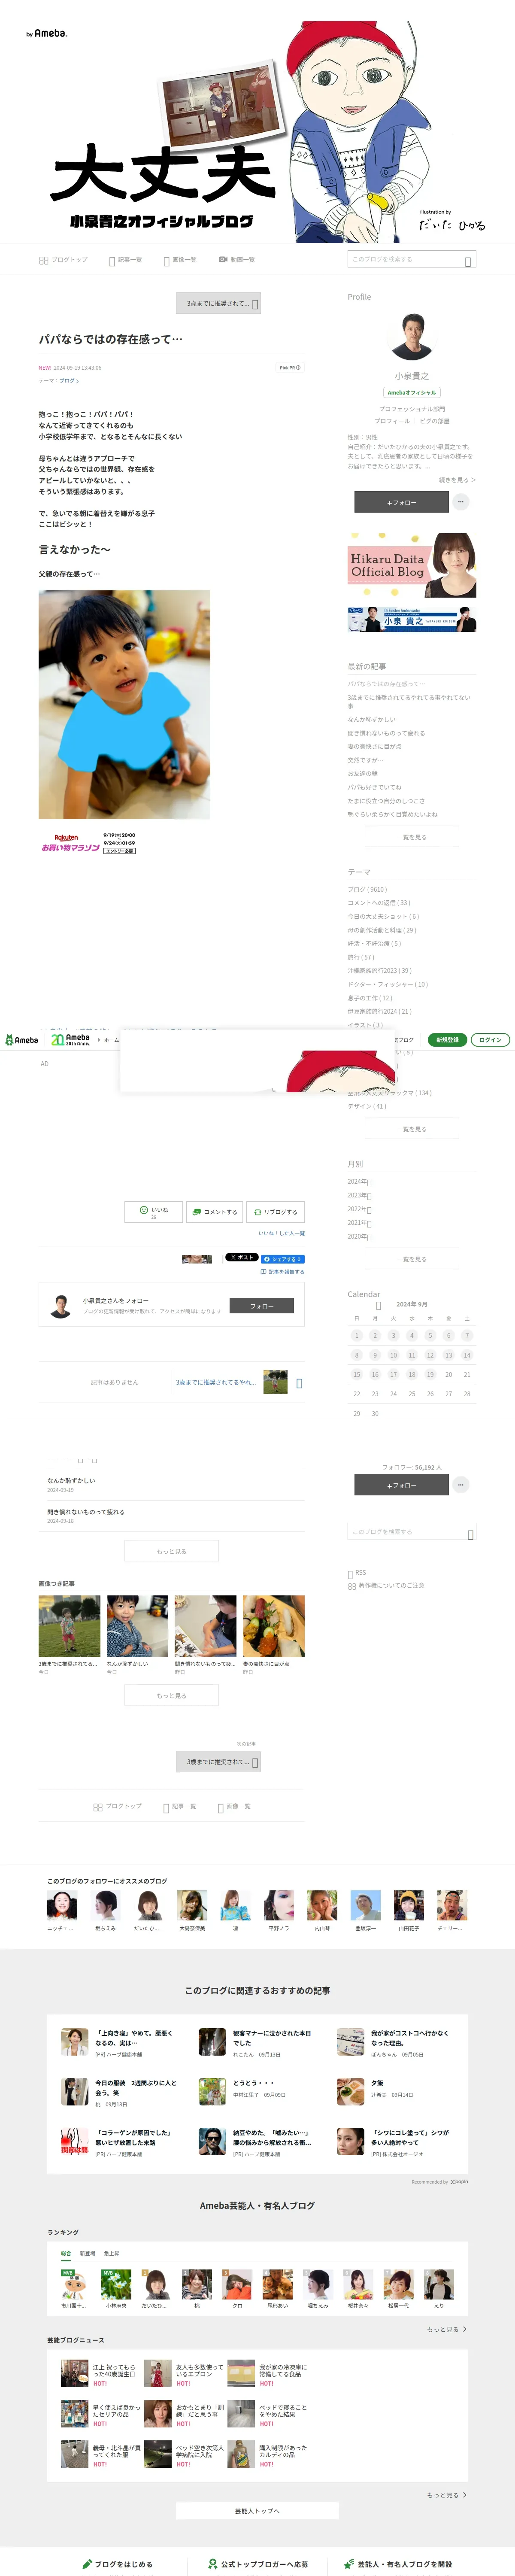Click the Amebaオフィシャル badge
Screen dimensions: 515x2576
click(x=412, y=392)
